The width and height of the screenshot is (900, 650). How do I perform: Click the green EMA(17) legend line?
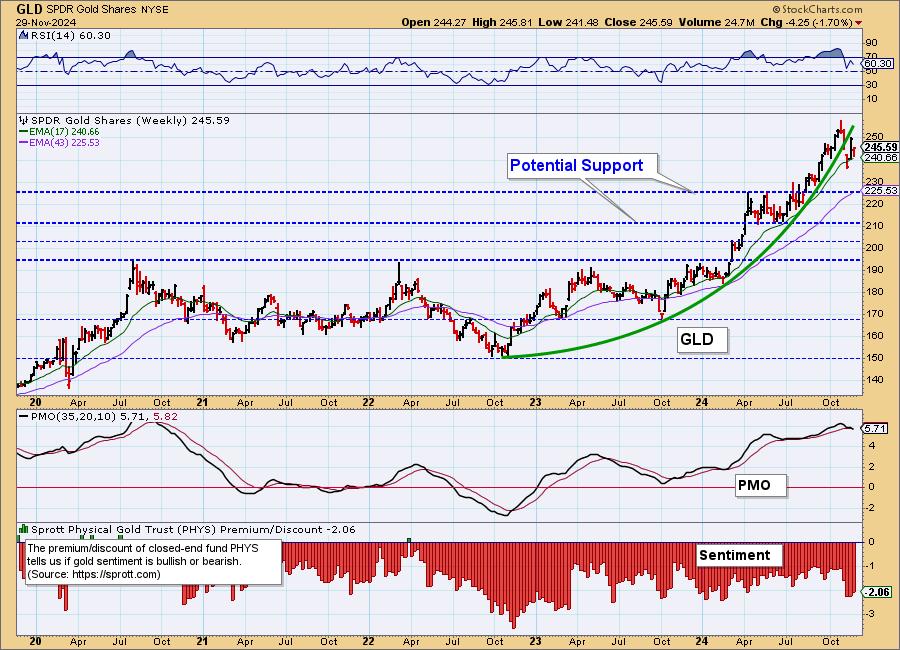tap(24, 131)
